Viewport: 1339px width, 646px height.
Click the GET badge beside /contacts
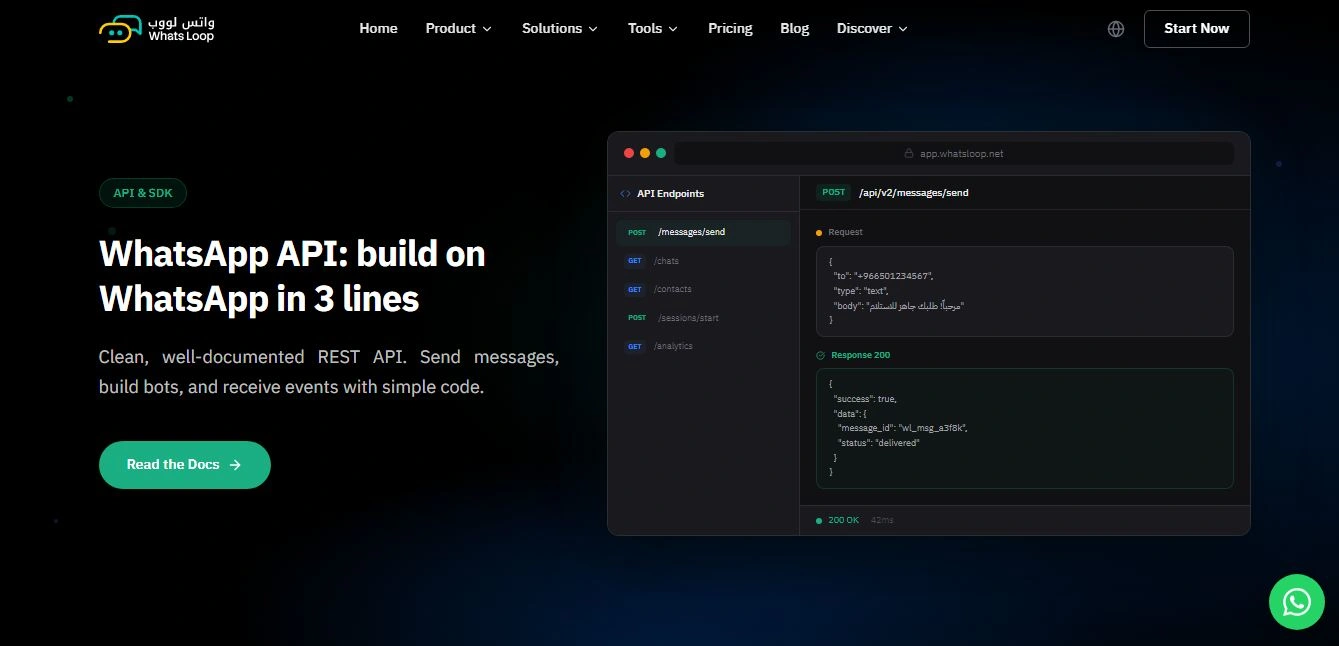pyautogui.click(x=635, y=289)
